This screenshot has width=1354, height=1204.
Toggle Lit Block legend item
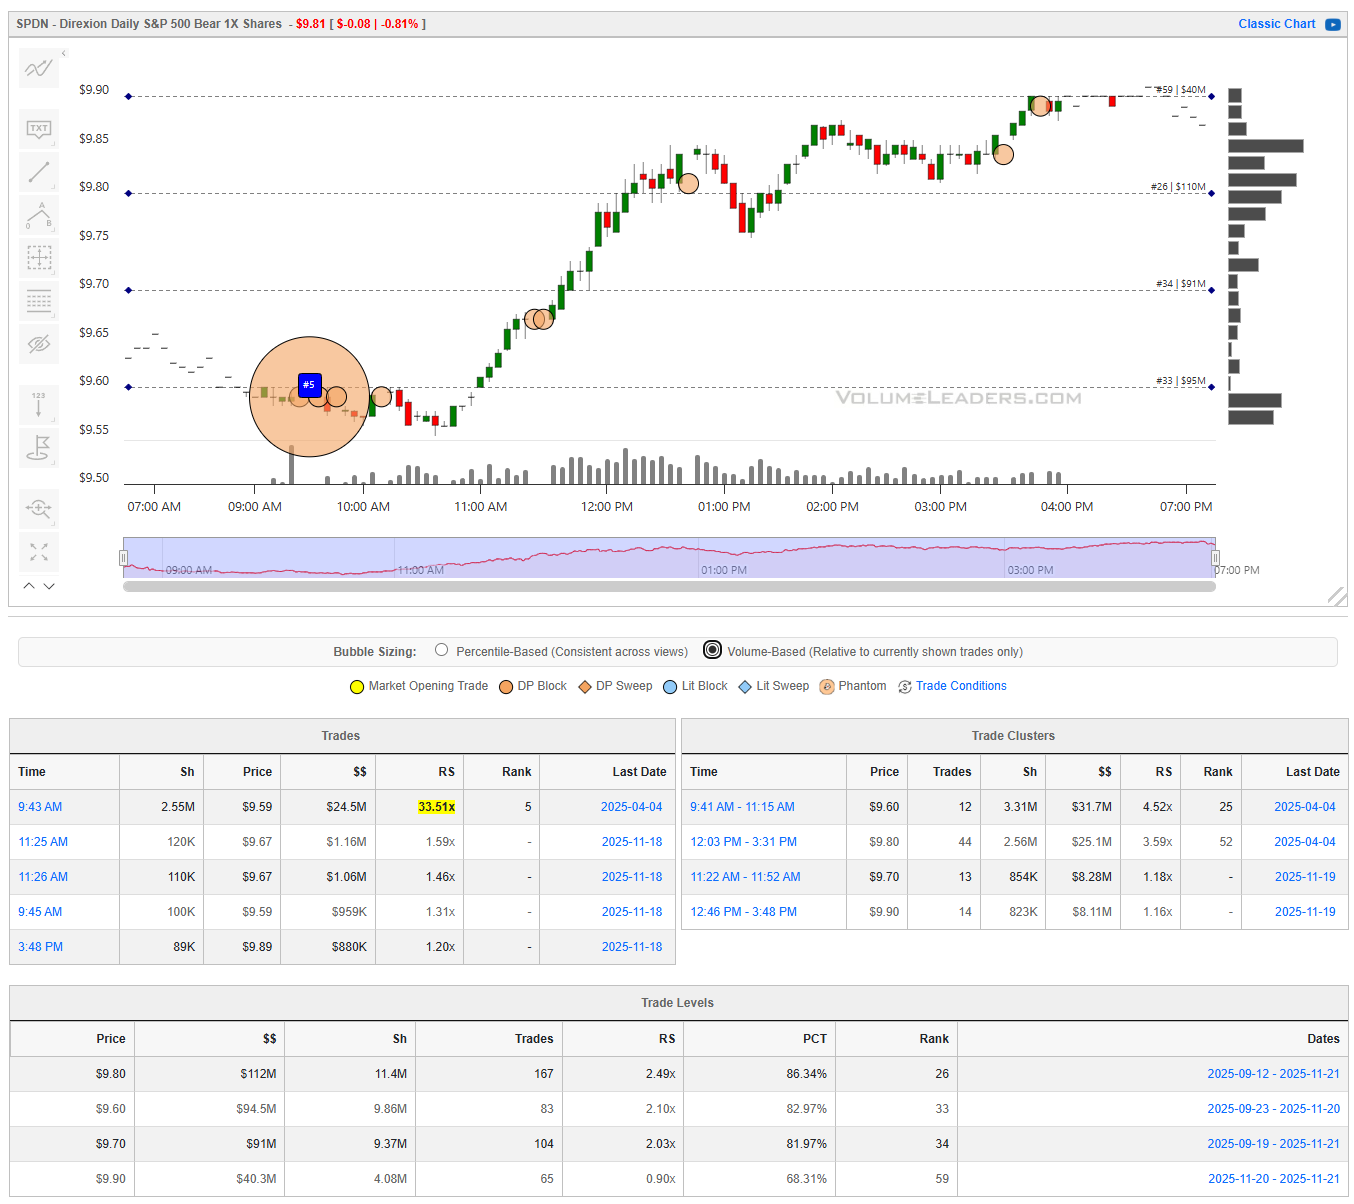coord(695,686)
